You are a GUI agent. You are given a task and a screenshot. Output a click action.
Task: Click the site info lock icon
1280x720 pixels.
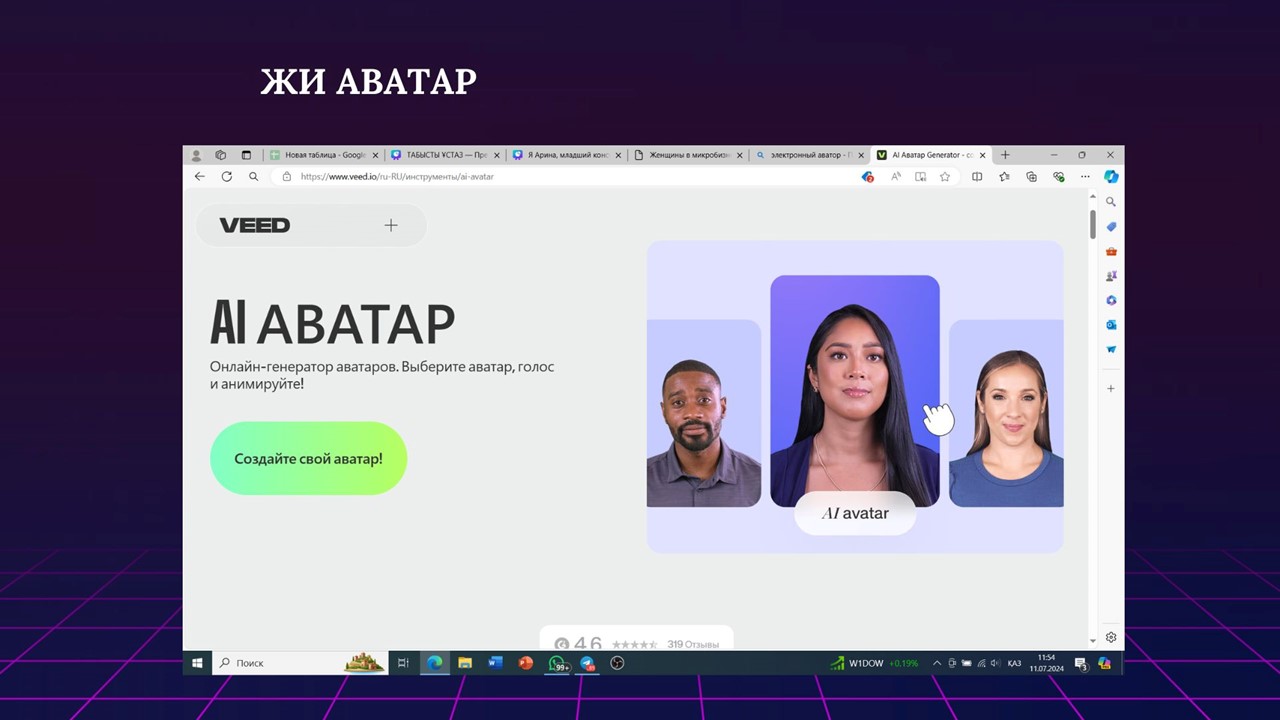[287, 176]
